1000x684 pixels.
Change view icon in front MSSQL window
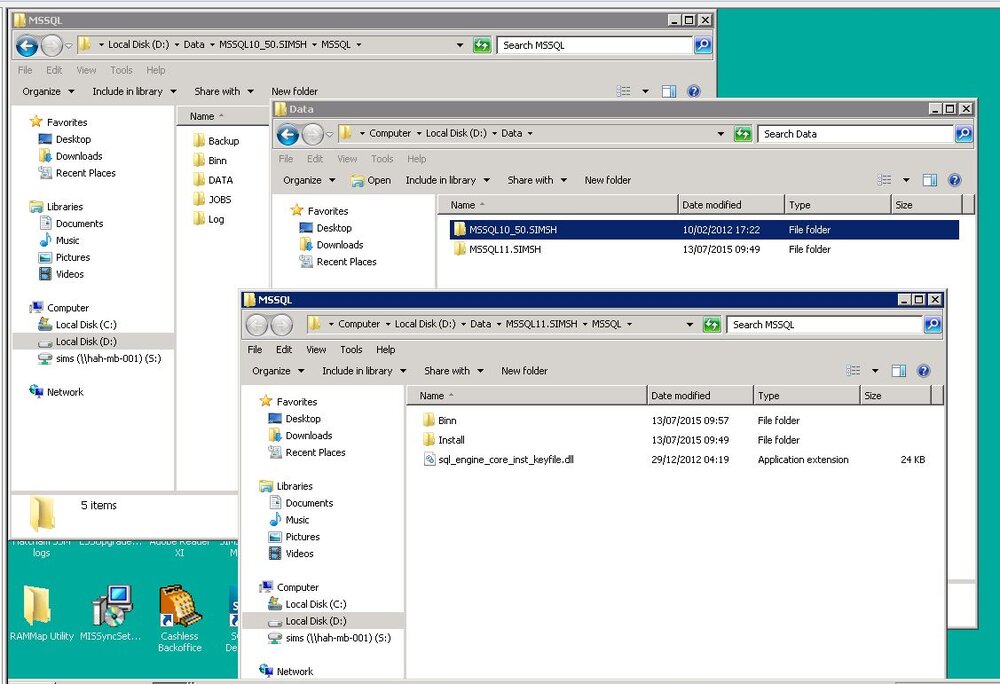853,371
